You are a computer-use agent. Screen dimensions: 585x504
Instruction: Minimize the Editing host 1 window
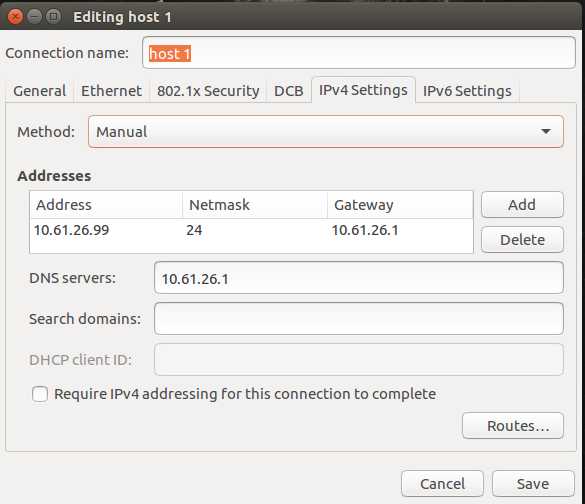35,17
